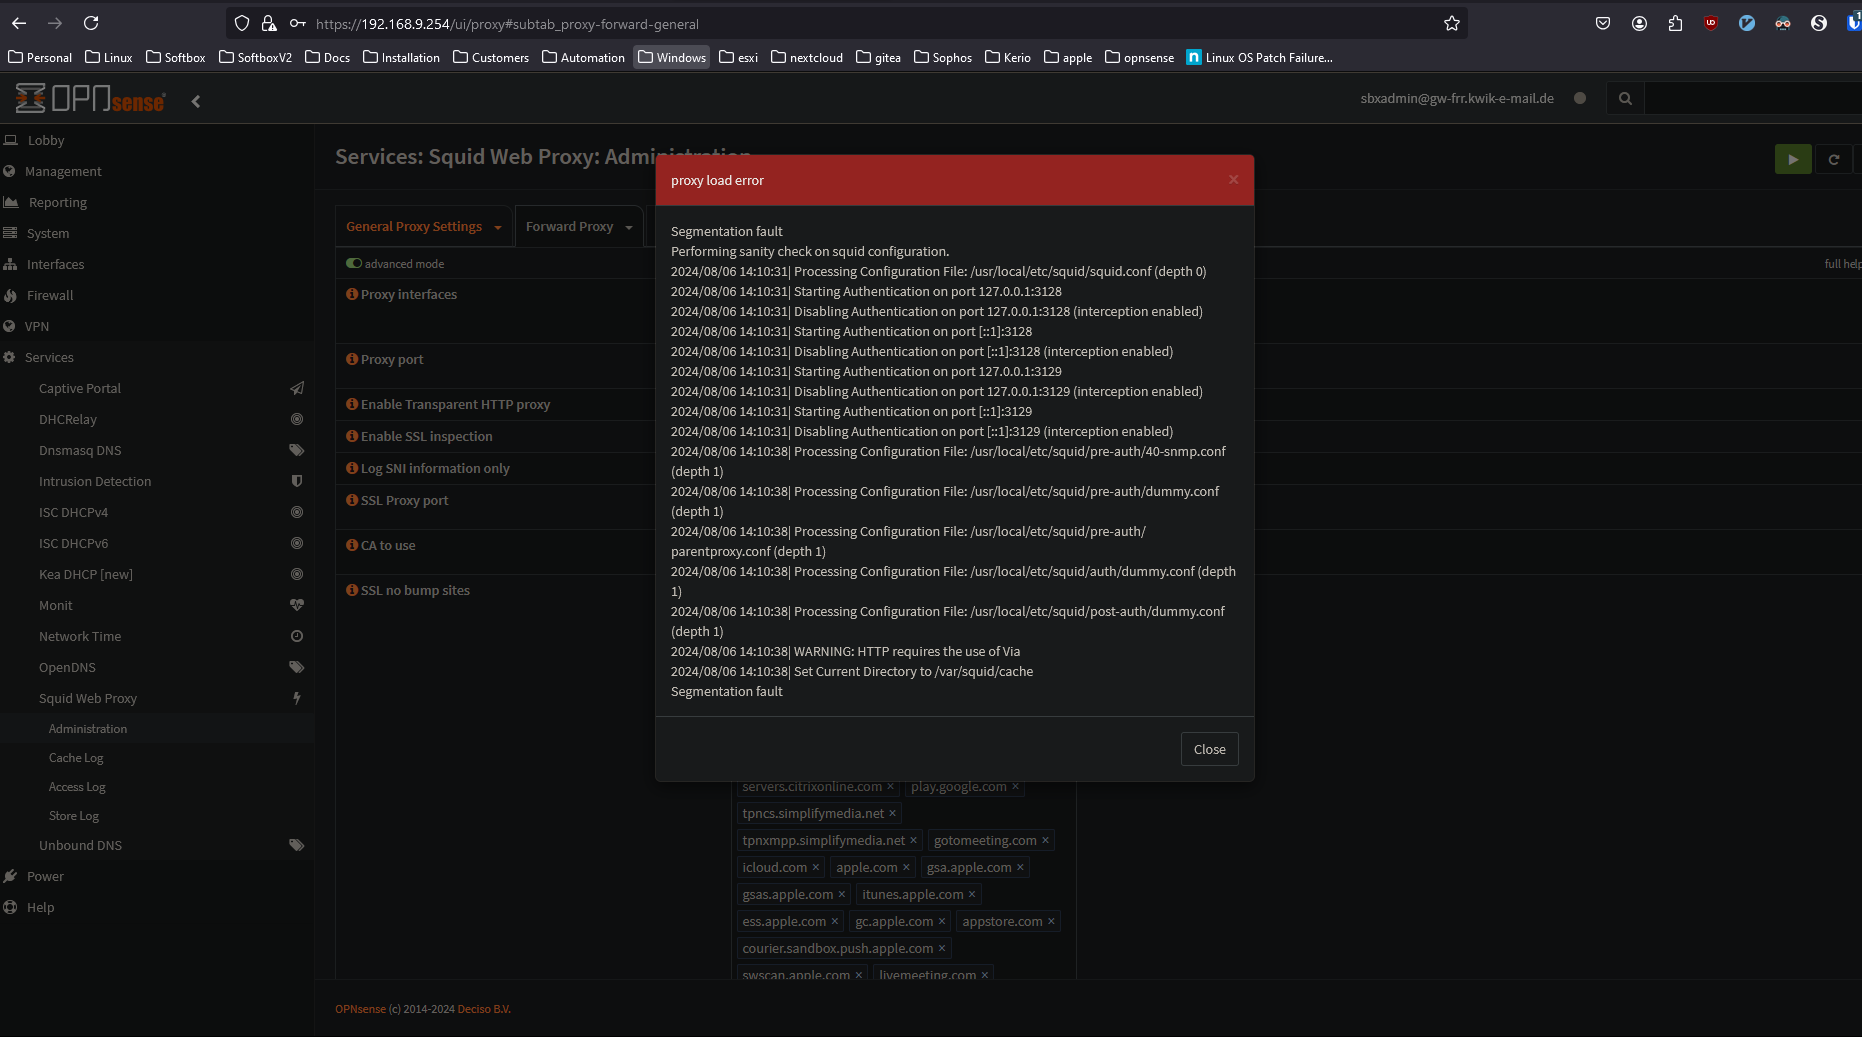Open General Proxy Settings dropdown tab

pyautogui.click(x=423, y=227)
